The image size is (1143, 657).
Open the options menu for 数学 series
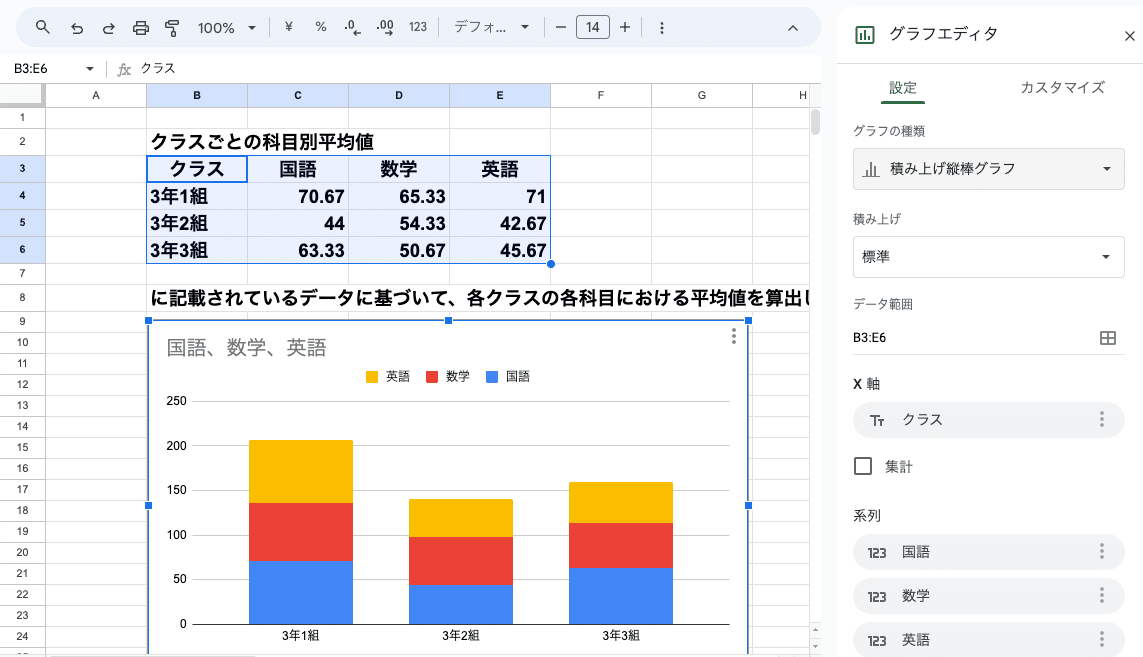click(x=1101, y=595)
